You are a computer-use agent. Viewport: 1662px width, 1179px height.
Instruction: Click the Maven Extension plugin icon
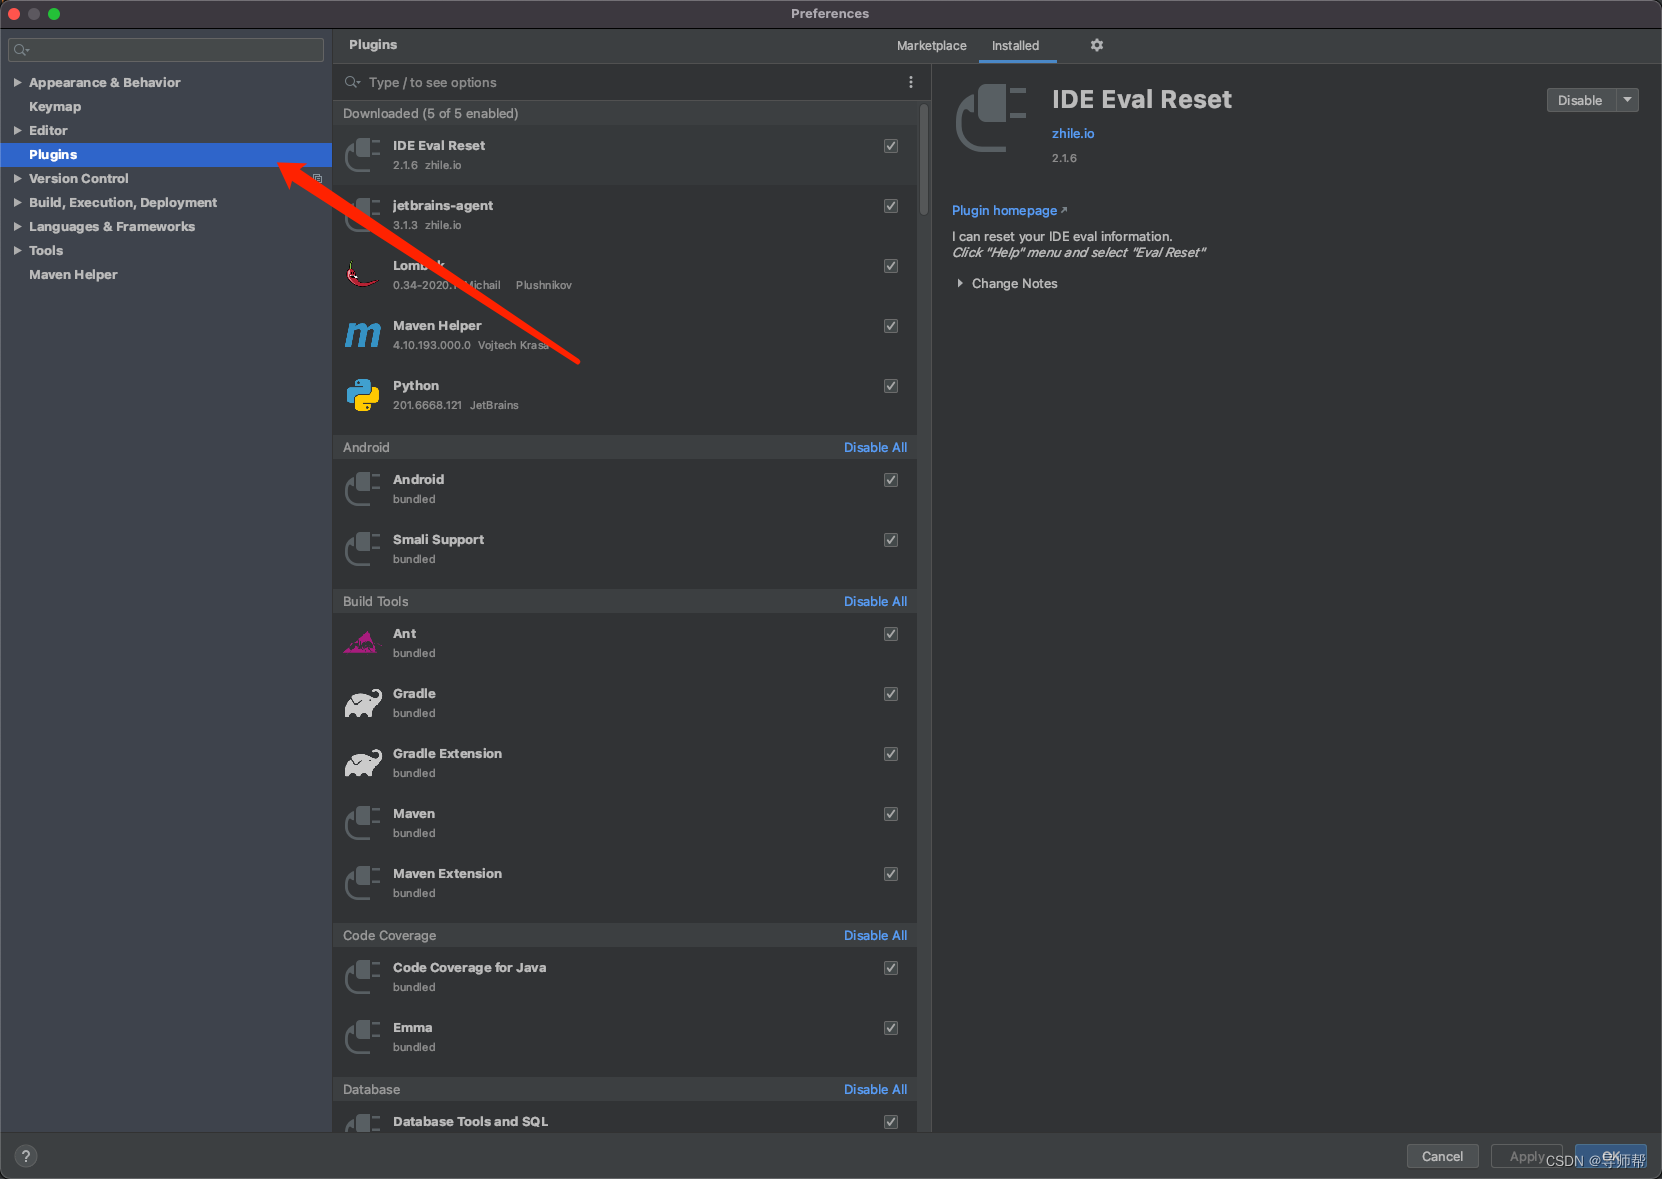[362, 883]
